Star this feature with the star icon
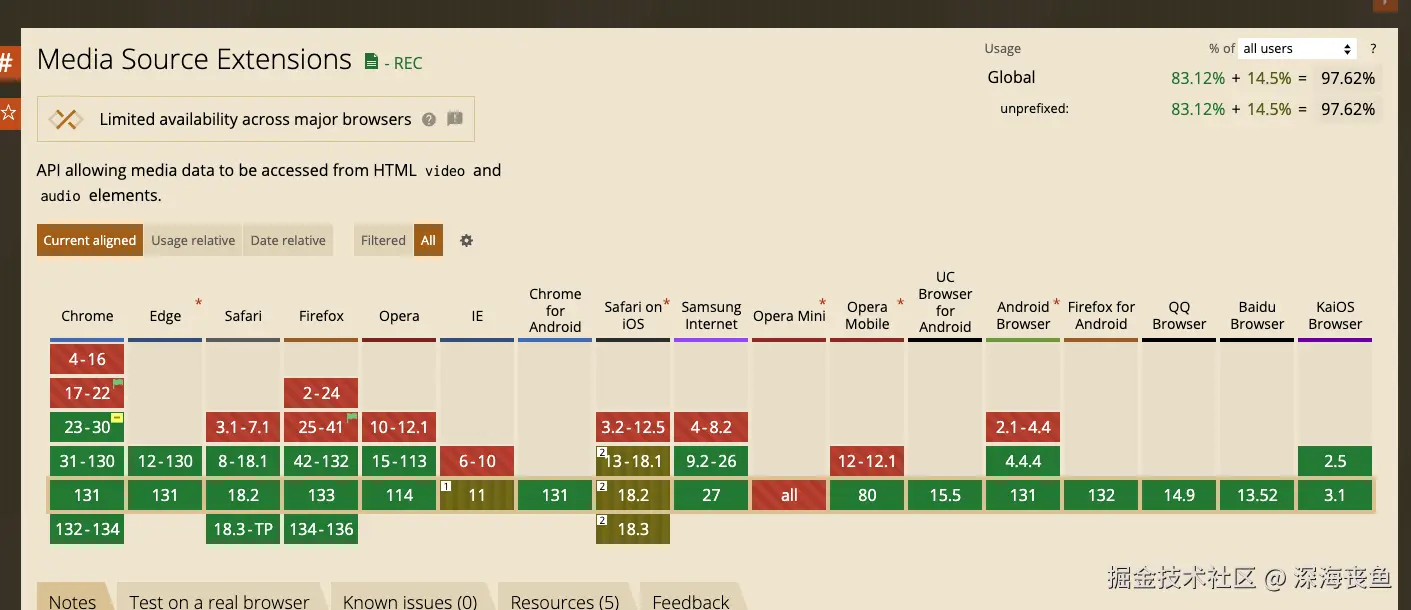 (x=8, y=112)
